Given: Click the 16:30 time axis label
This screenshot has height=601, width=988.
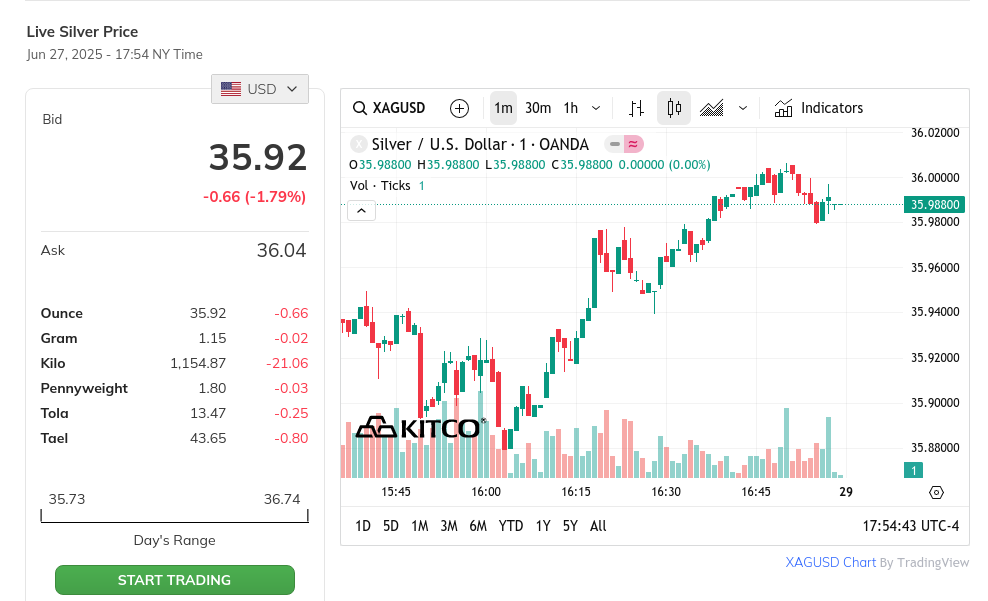Looking at the screenshot, I should tap(666, 492).
